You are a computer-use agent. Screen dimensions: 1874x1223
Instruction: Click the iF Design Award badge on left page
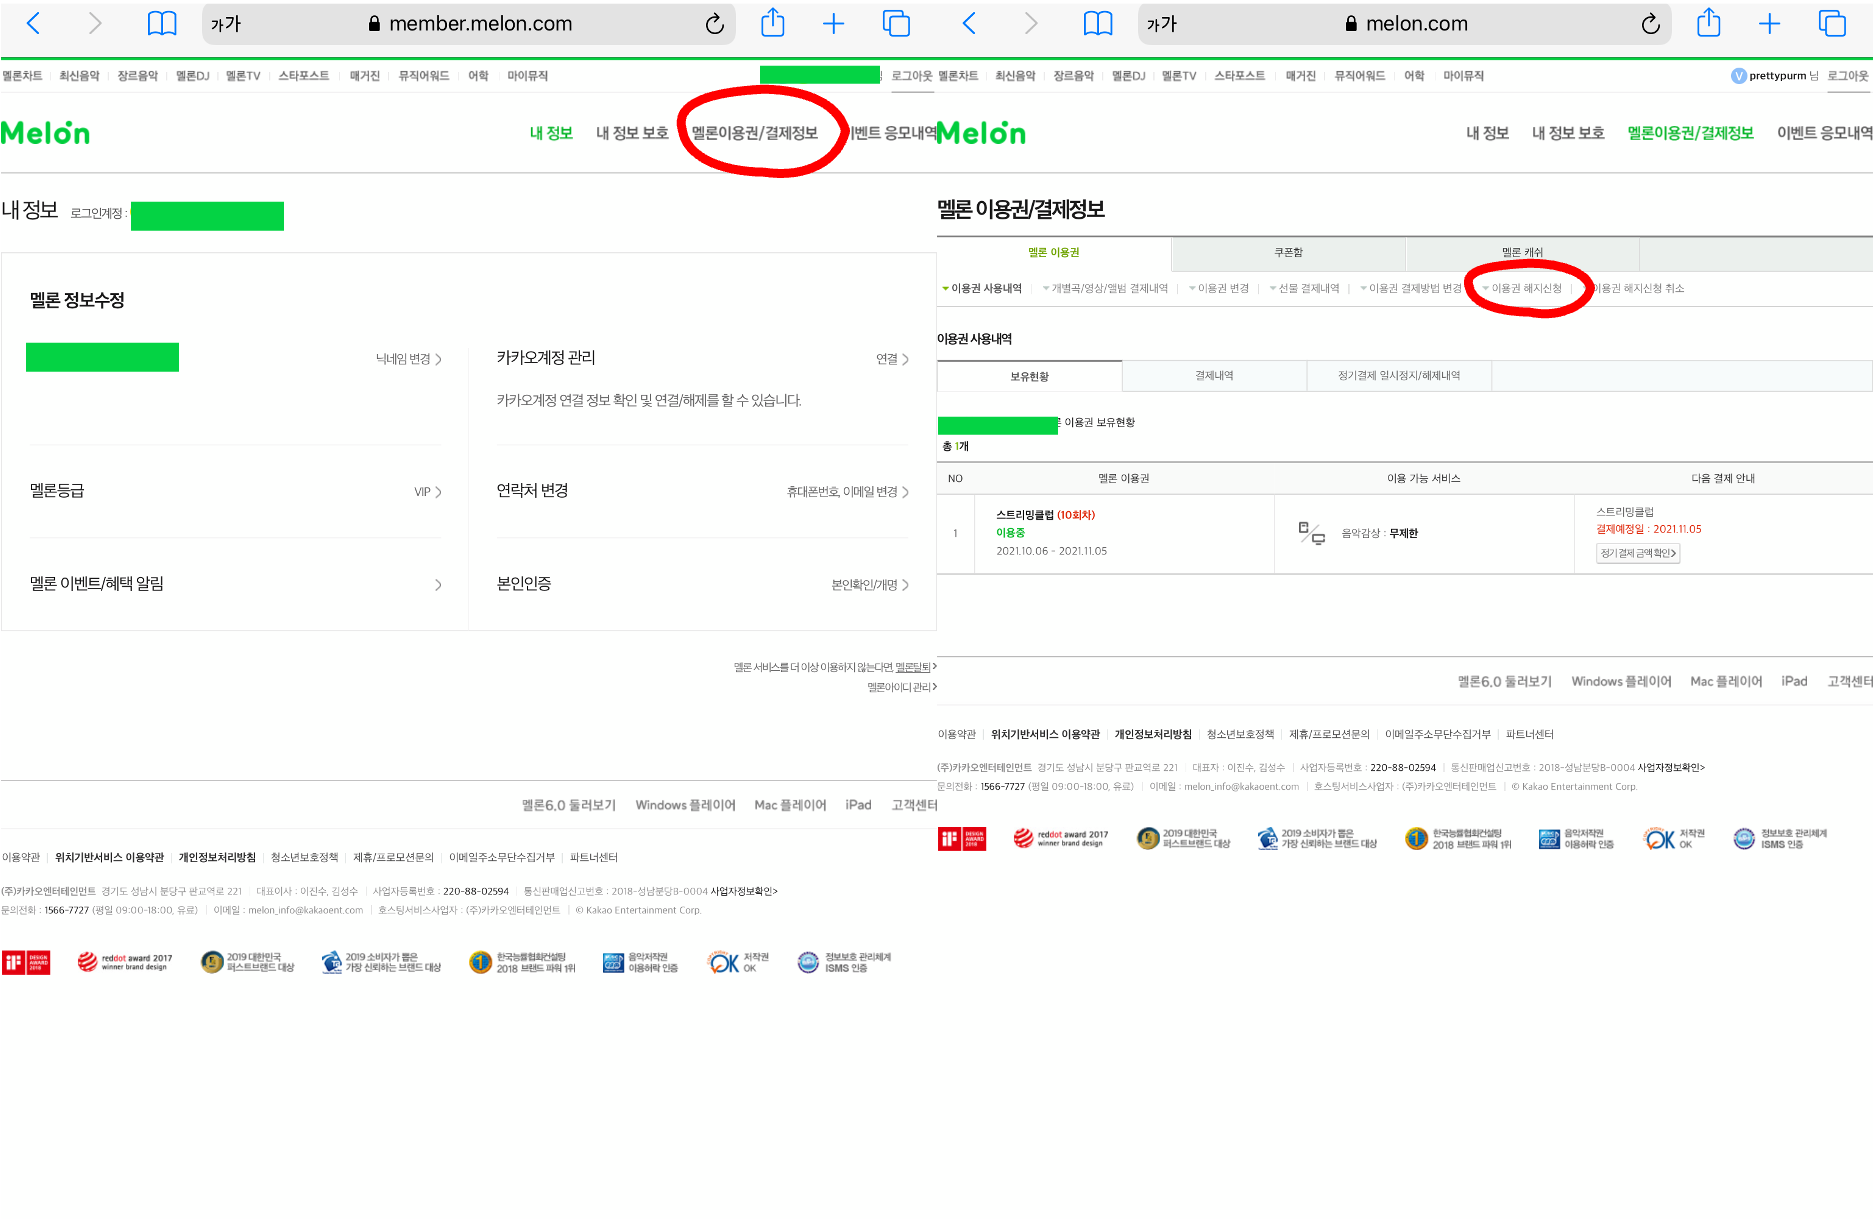tap(26, 962)
